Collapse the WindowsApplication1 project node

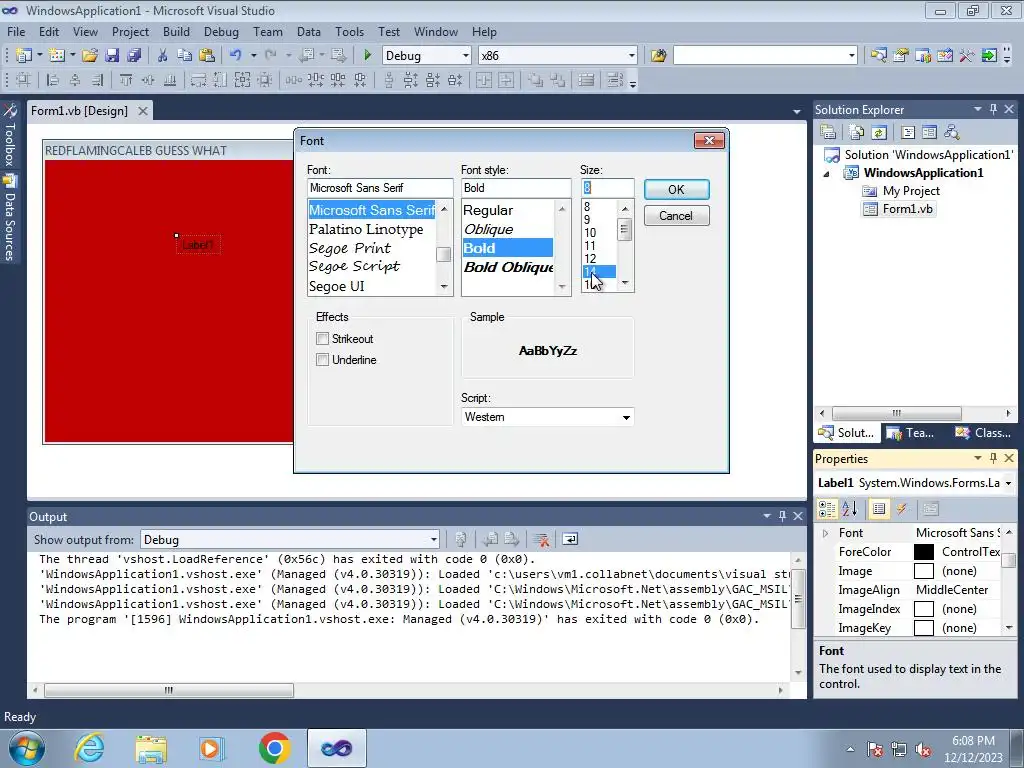click(826, 174)
